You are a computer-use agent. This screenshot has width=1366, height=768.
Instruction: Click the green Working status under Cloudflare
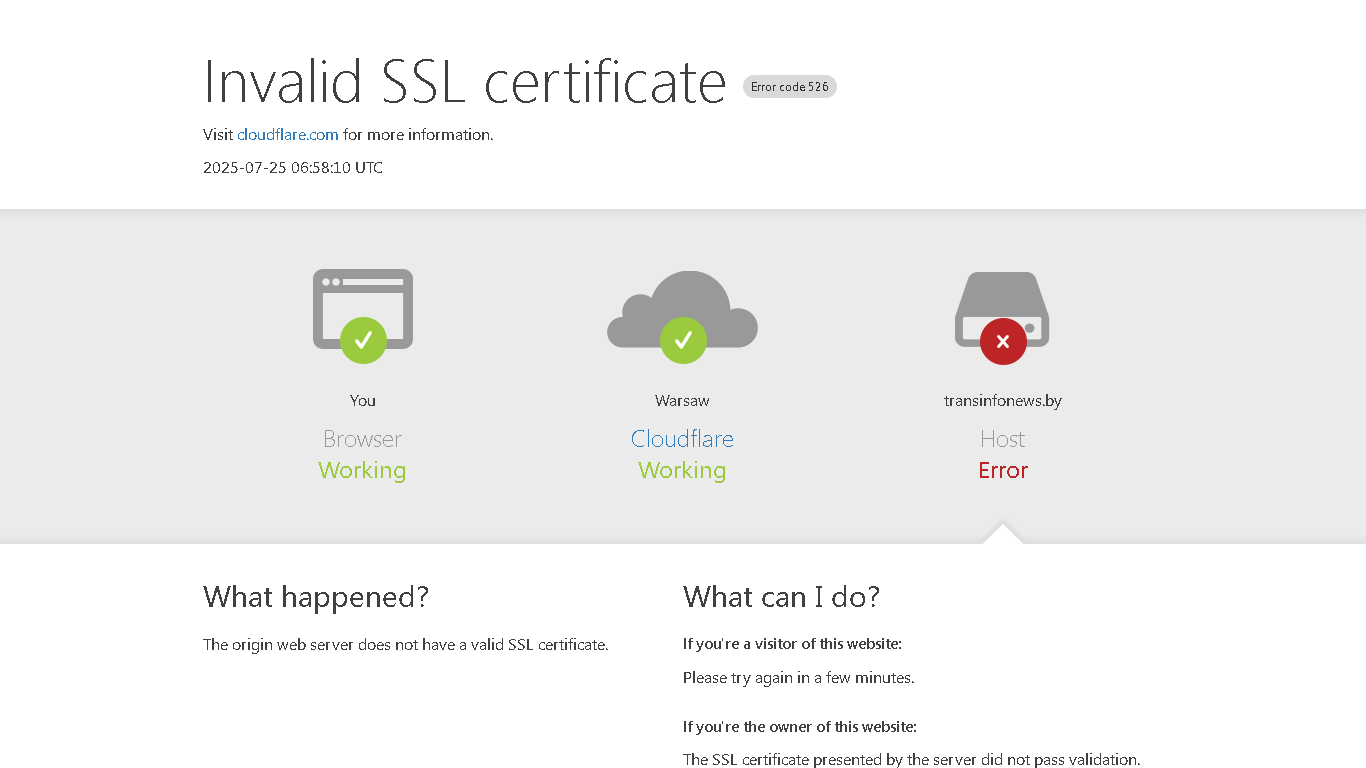pos(682,470)
